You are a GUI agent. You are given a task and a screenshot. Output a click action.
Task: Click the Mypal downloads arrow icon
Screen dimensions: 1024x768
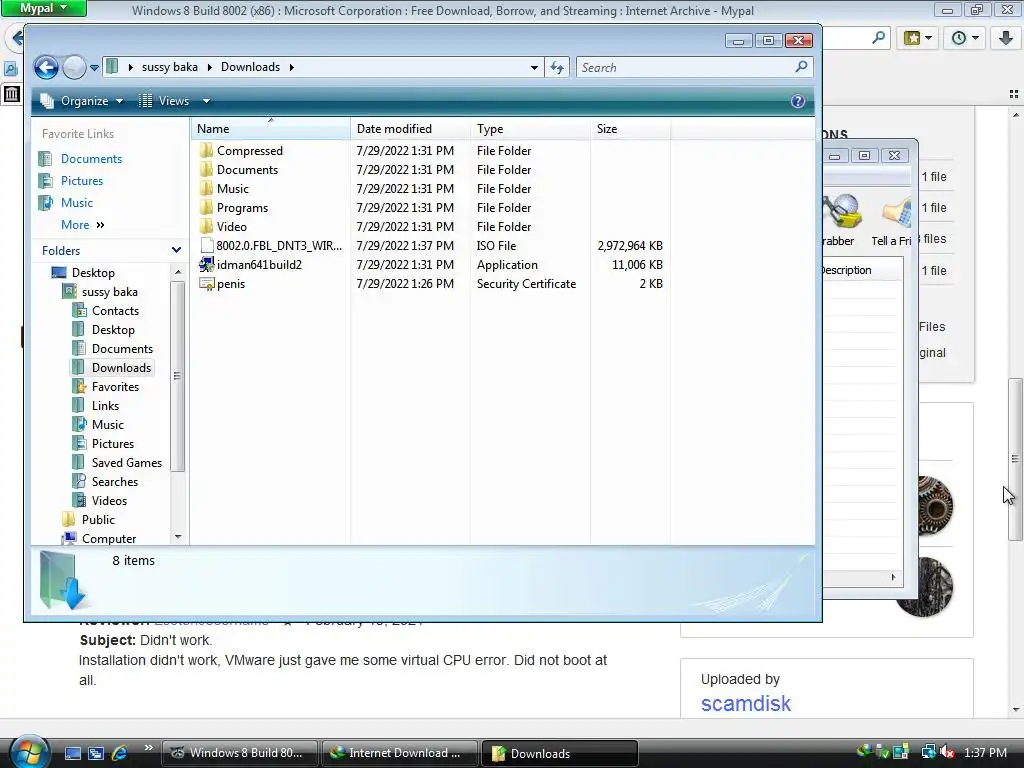(x=1006, y=38)
